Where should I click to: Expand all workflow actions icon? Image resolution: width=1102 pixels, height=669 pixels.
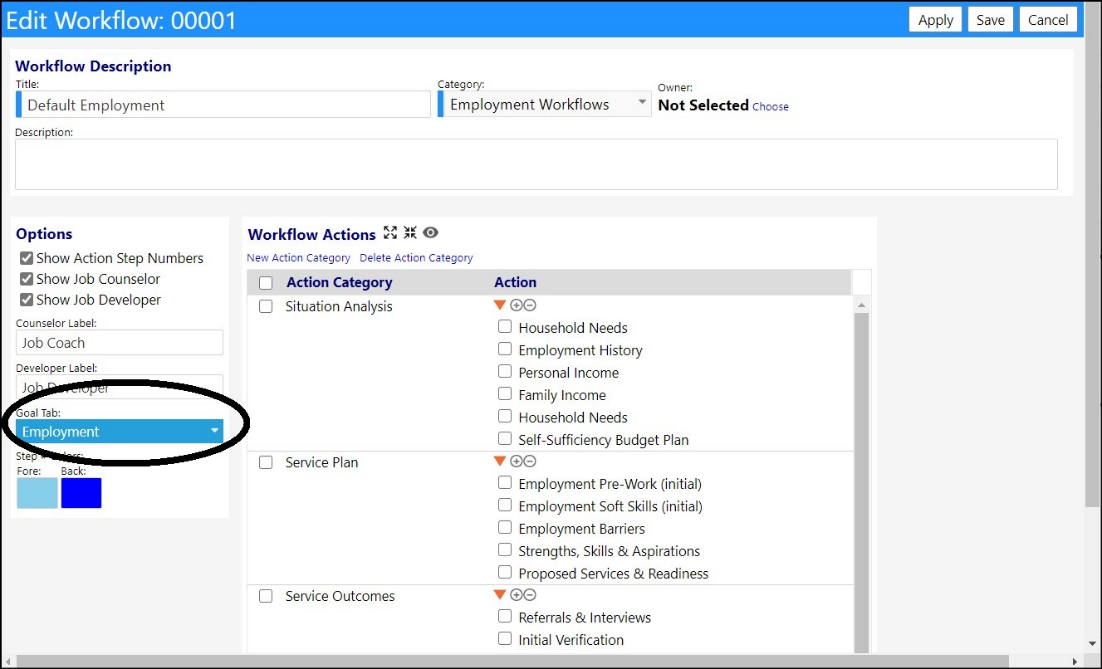pos(390,233)
